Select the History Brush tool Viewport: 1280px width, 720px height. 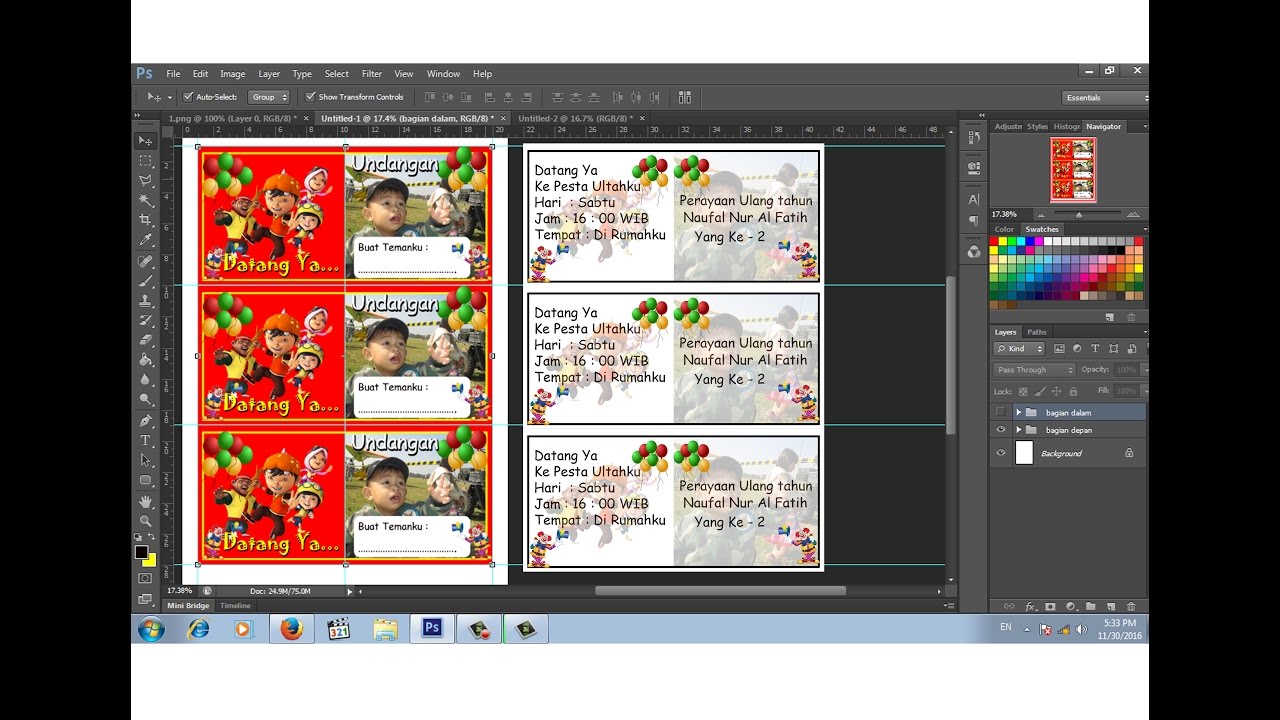146,321
